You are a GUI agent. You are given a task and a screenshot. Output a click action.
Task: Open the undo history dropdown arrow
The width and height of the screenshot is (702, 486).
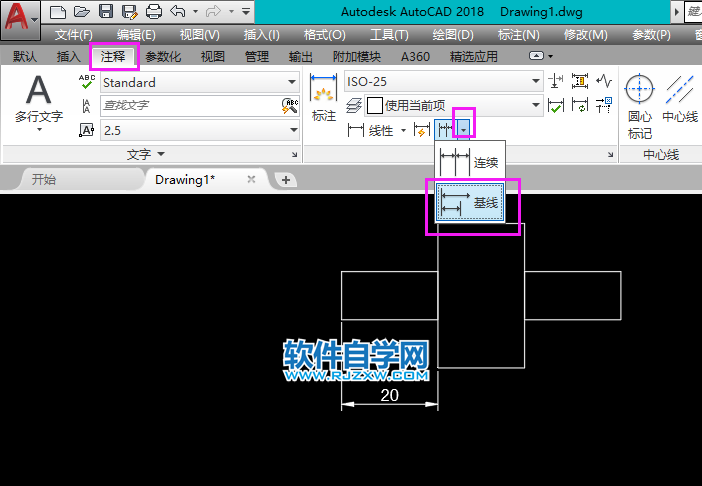(x=196, y=12)
